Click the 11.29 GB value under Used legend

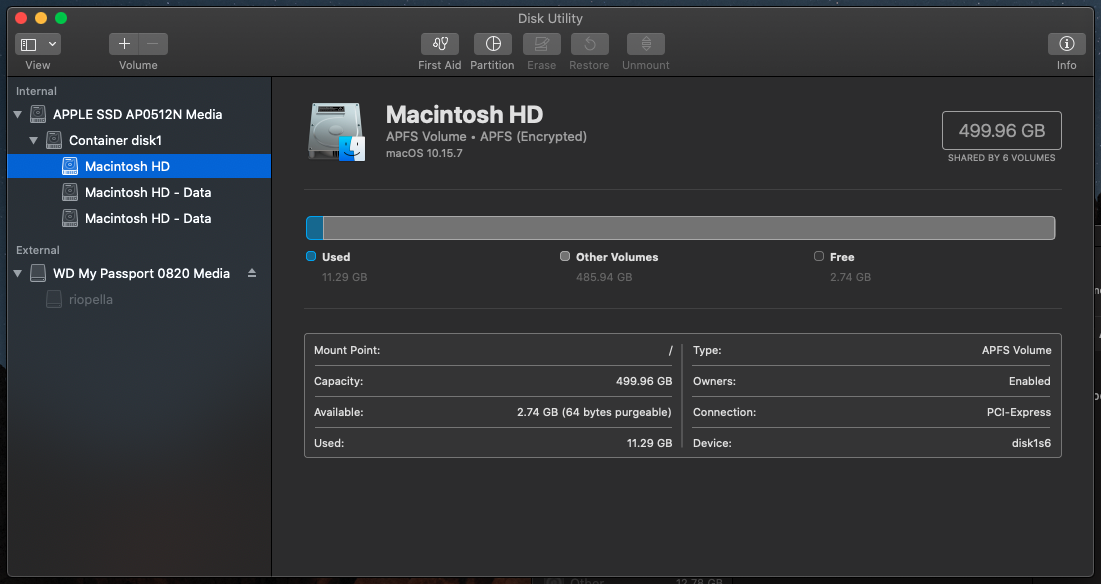coord(345,277)
